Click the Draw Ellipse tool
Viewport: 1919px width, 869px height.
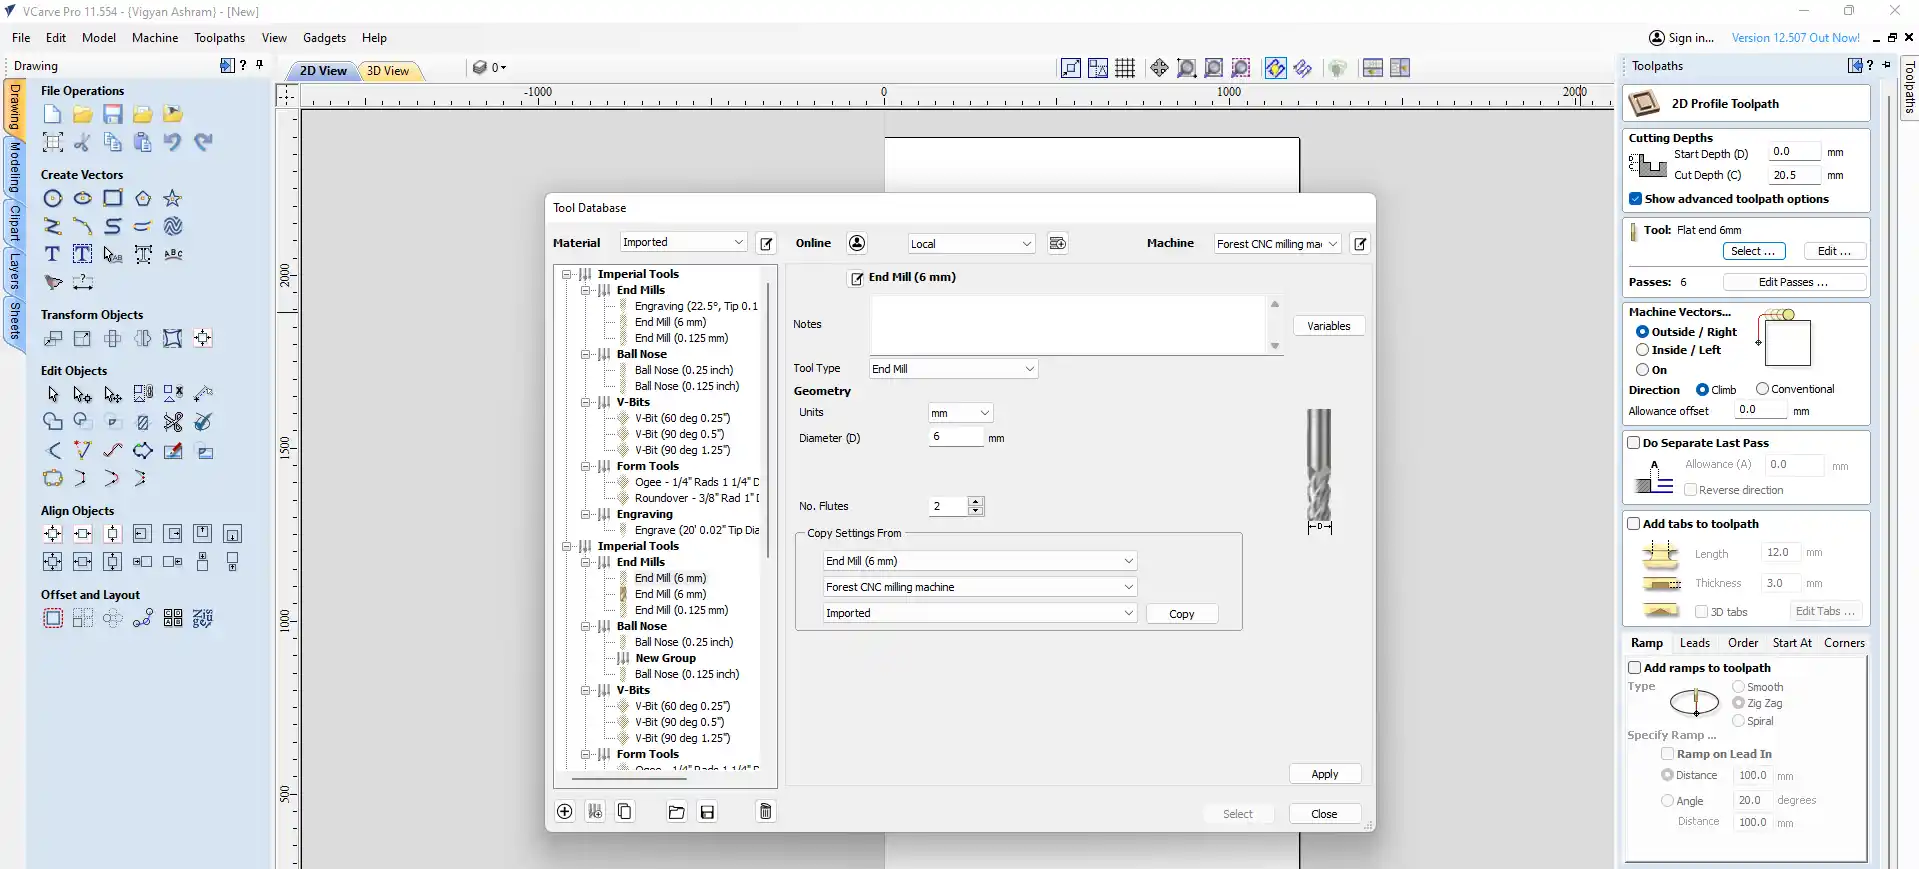82,198
